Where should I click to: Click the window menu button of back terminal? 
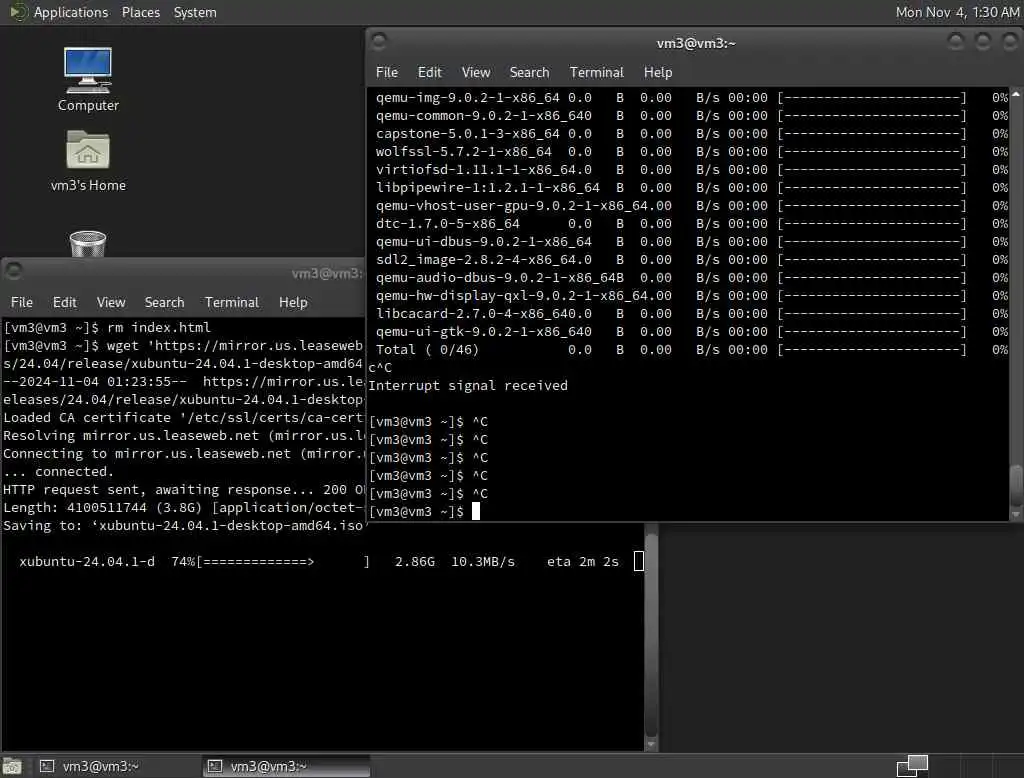point(13,270)
